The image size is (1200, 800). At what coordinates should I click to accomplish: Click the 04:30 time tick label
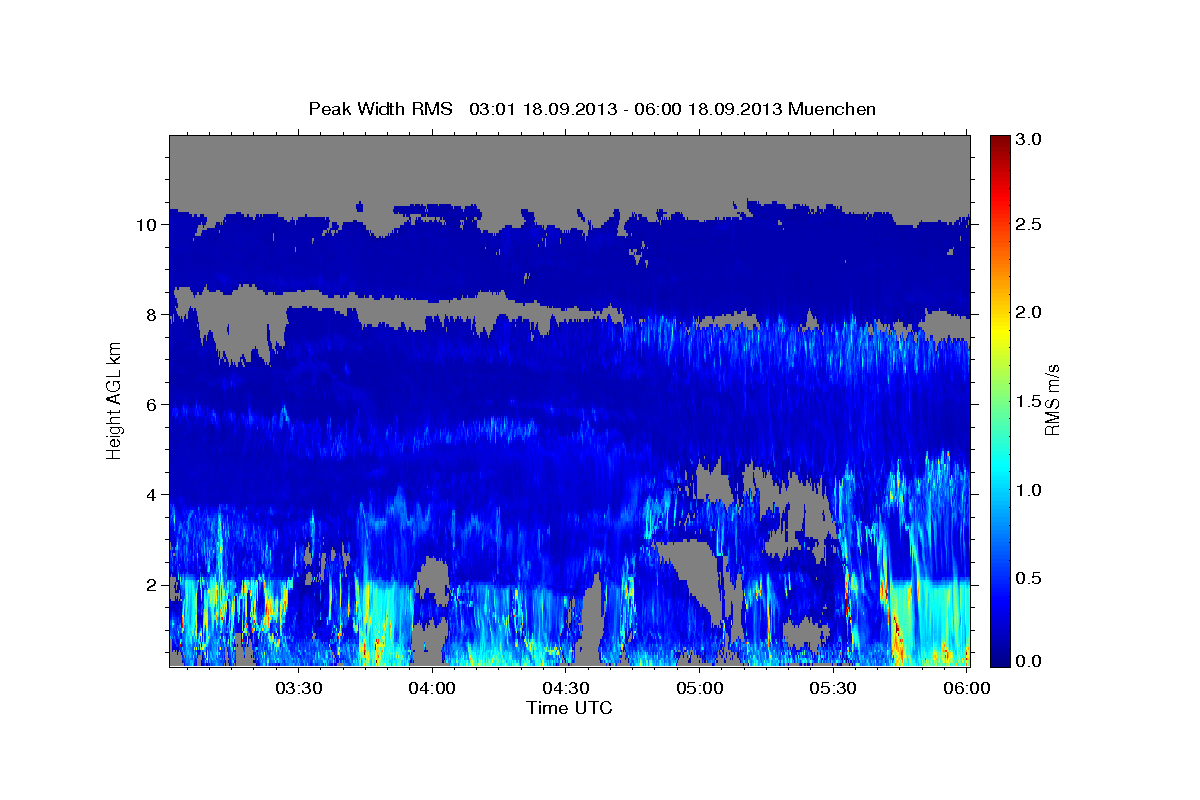pos(566,689)
